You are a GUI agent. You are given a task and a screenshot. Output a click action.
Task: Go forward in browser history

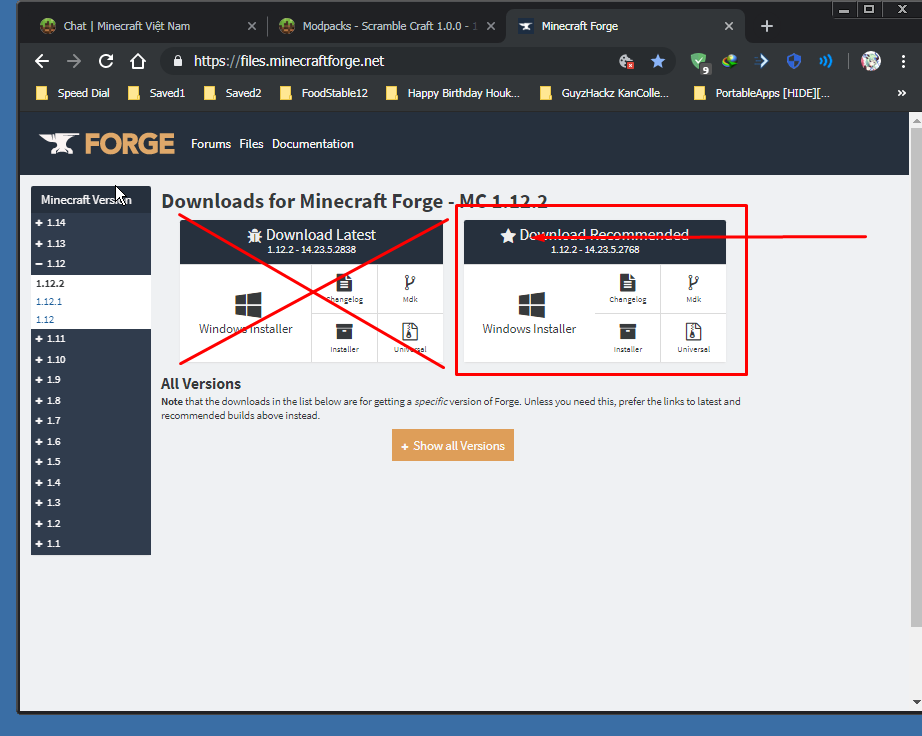(74, 61)
